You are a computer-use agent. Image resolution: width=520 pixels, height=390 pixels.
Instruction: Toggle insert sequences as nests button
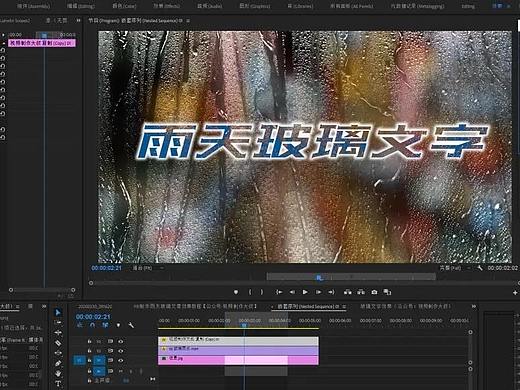tap(80, 325)
